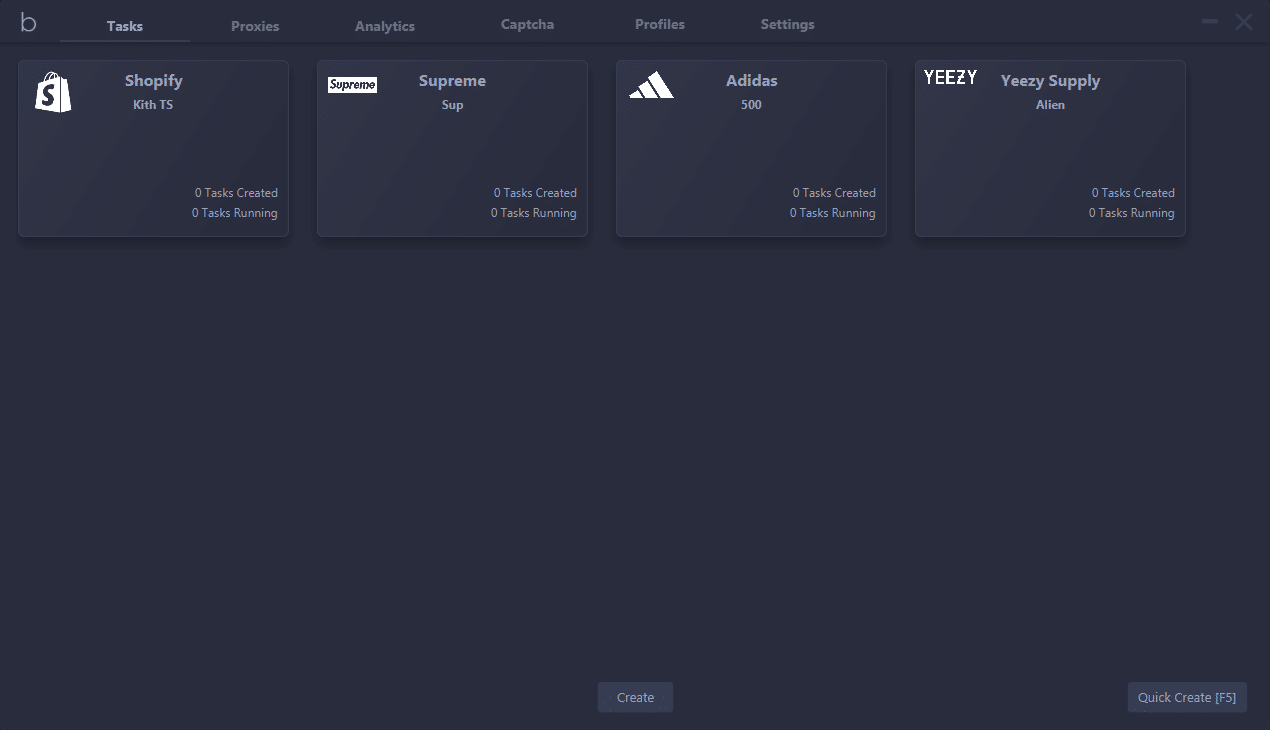Screen dimensions: 1270x730
Task: Click the Shopify bag logo icon
Action: 53,92
